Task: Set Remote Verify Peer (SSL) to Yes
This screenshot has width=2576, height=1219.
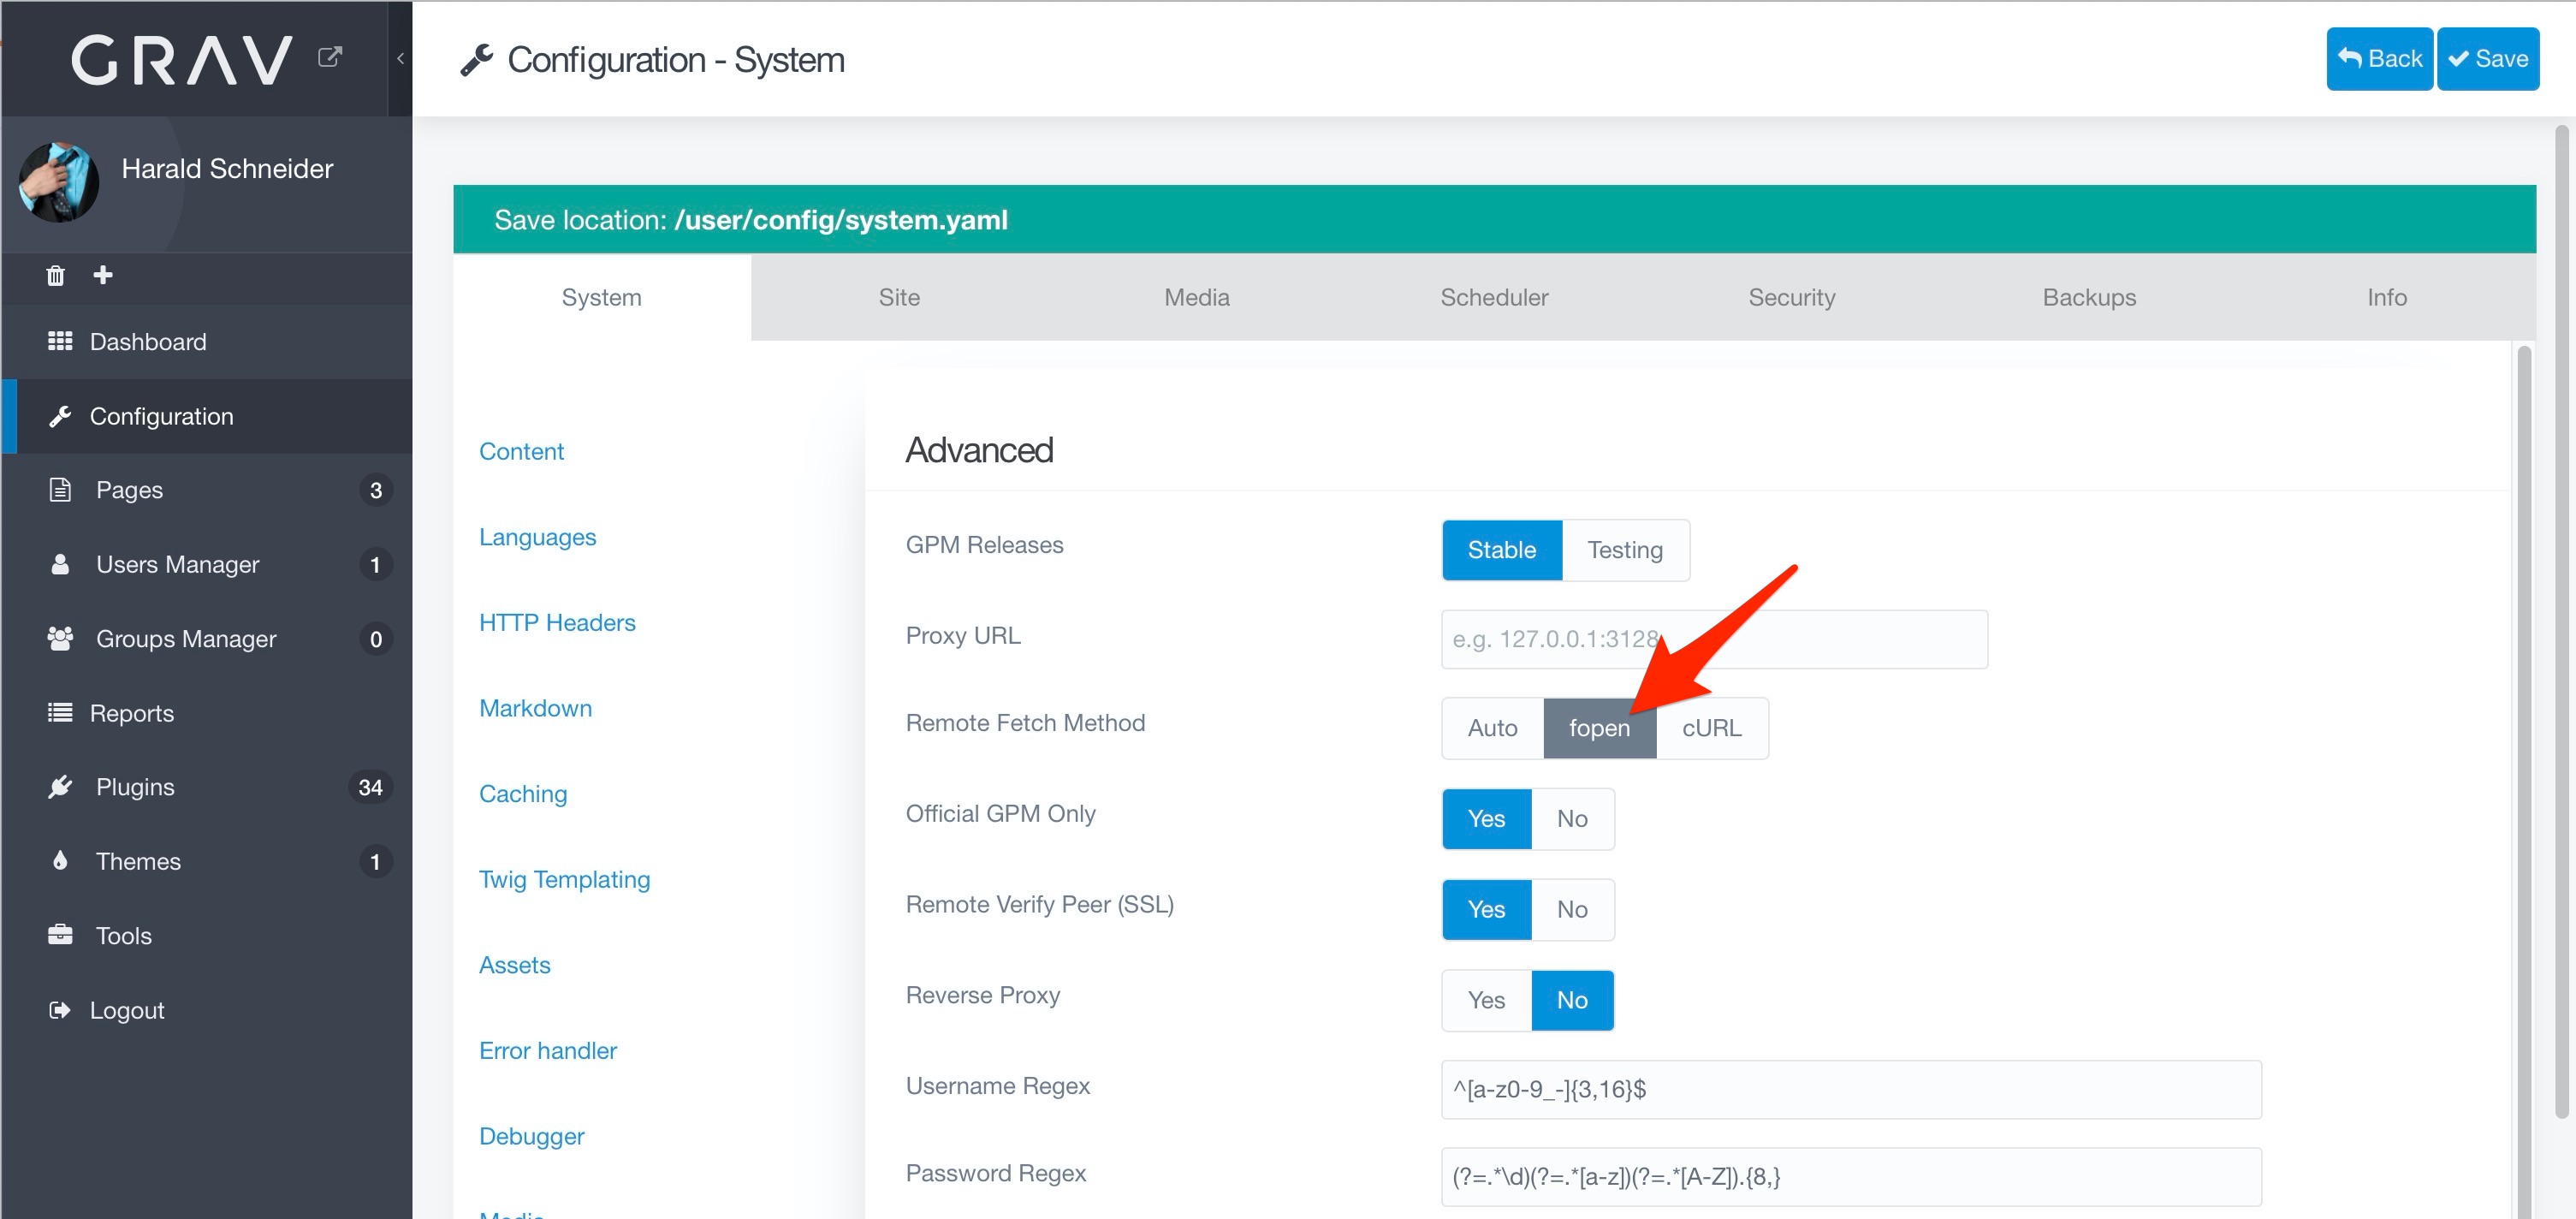Action: (1486, 910)
